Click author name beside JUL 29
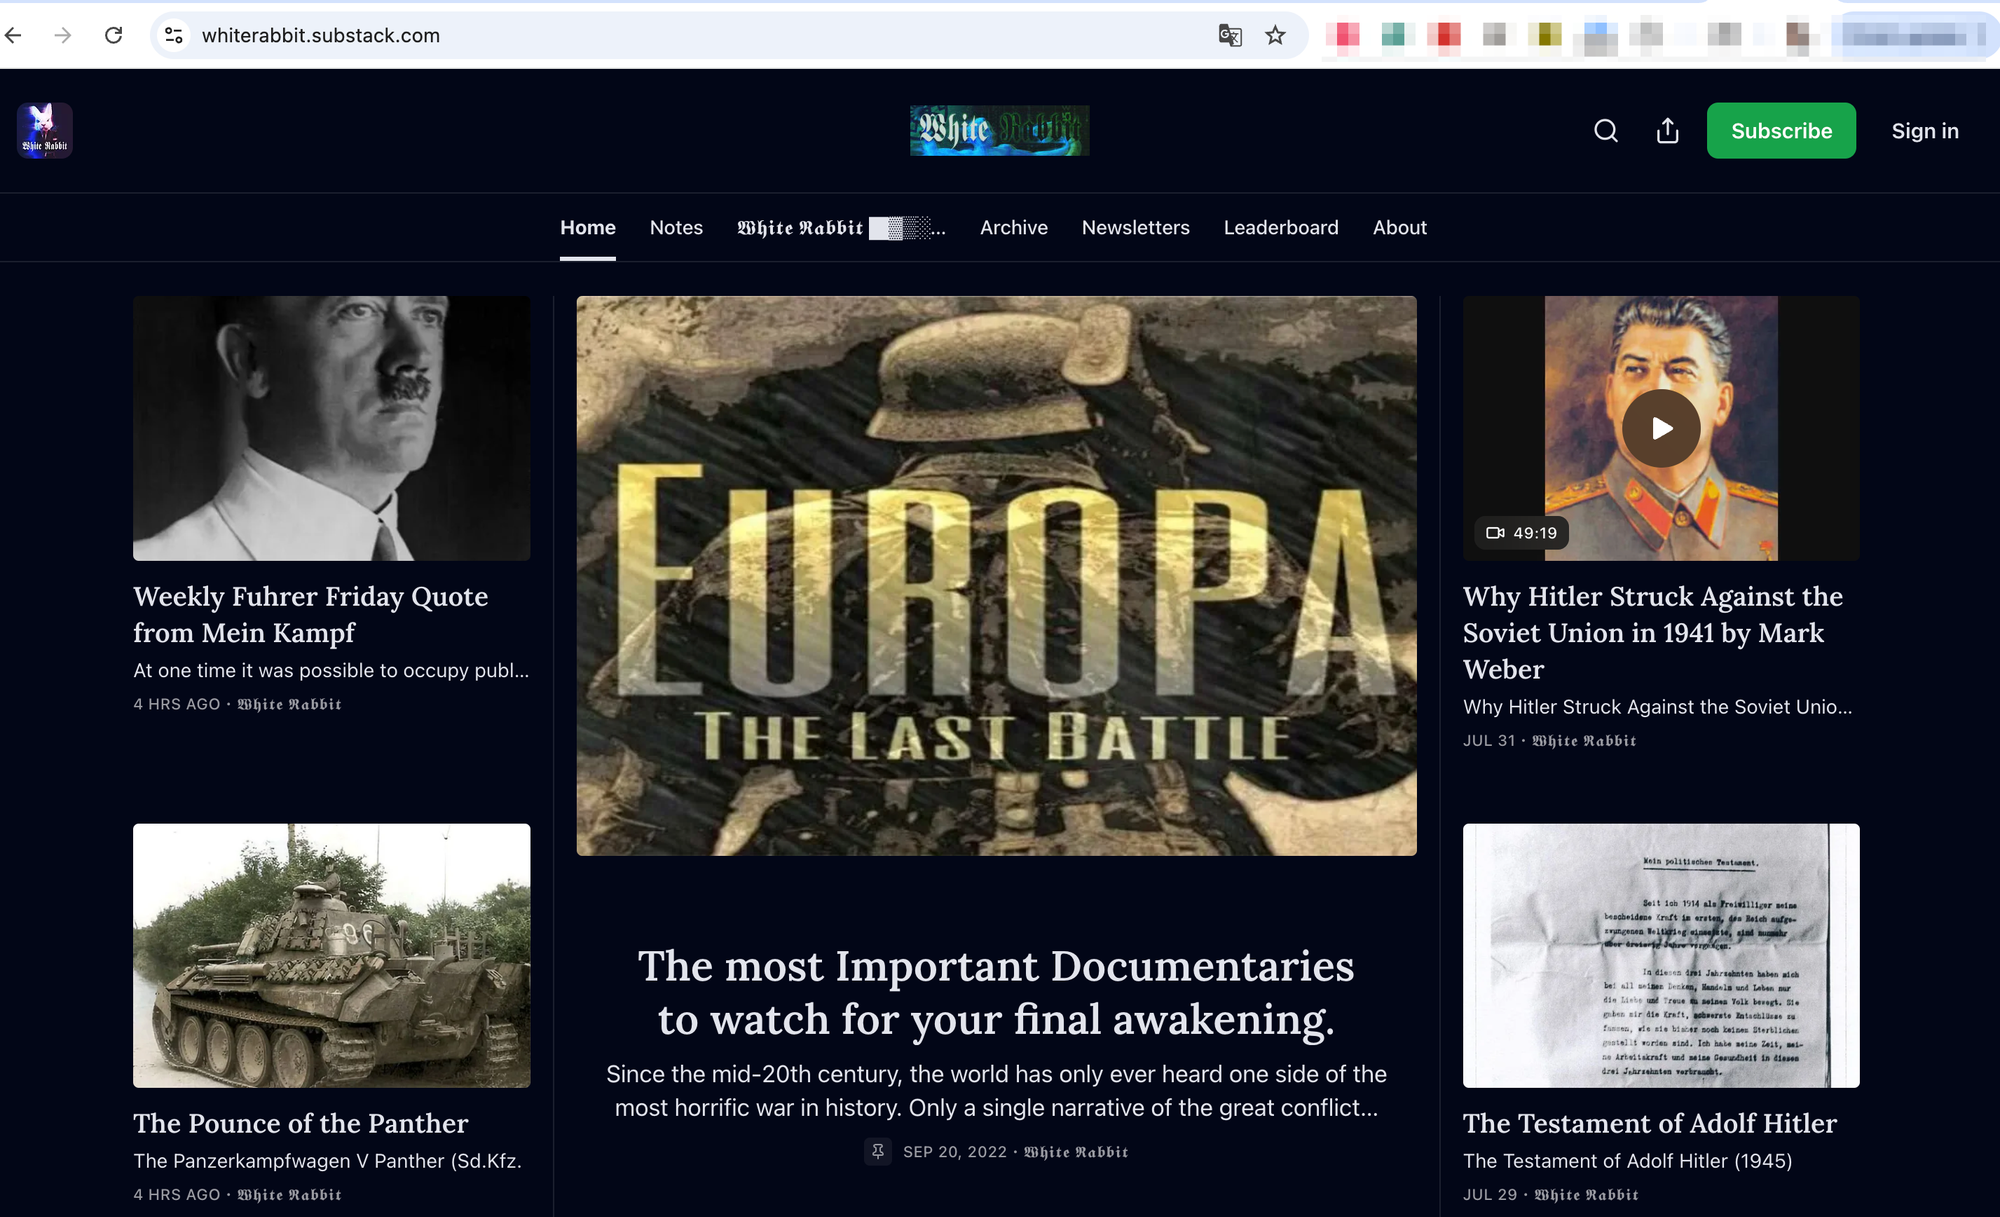 coord(1587,1195)
